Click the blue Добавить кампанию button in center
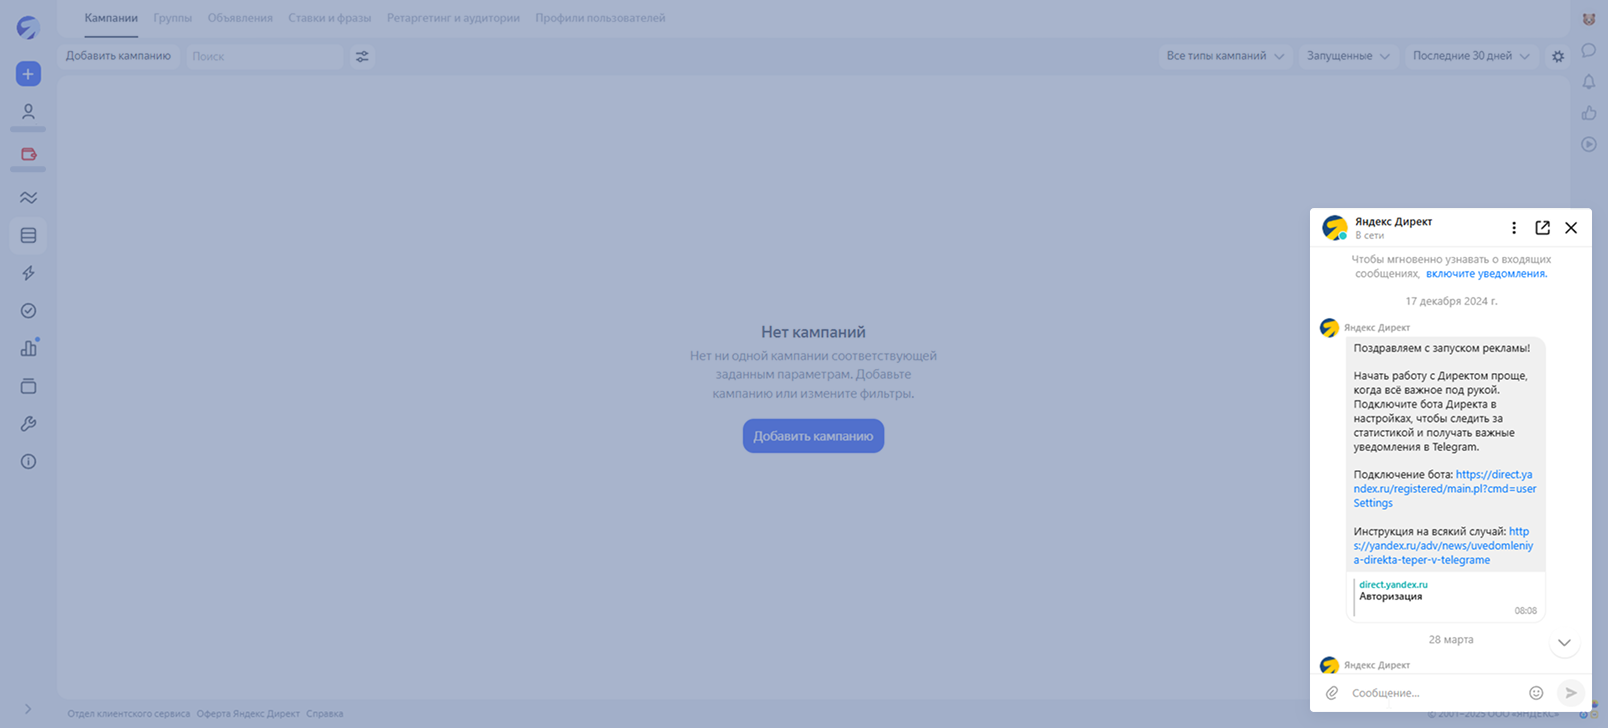Viewport: 1608px width, 728px height. pos(813,436)
